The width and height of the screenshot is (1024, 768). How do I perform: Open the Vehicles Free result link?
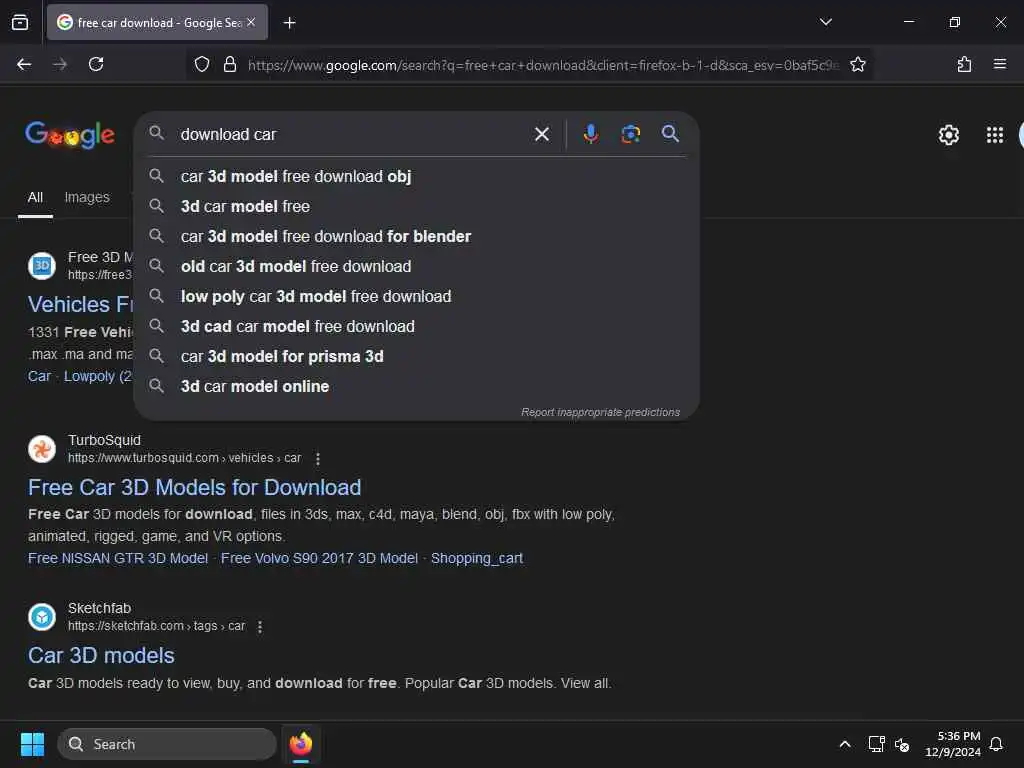pos(80,304)
